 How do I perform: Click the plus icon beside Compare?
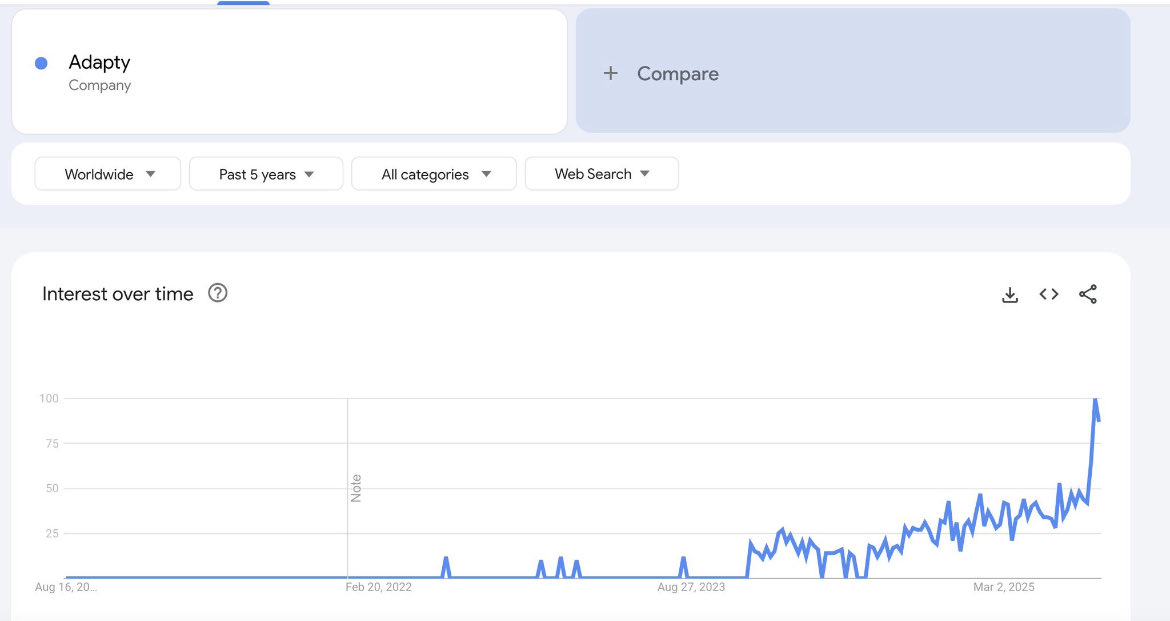point(610,73)
